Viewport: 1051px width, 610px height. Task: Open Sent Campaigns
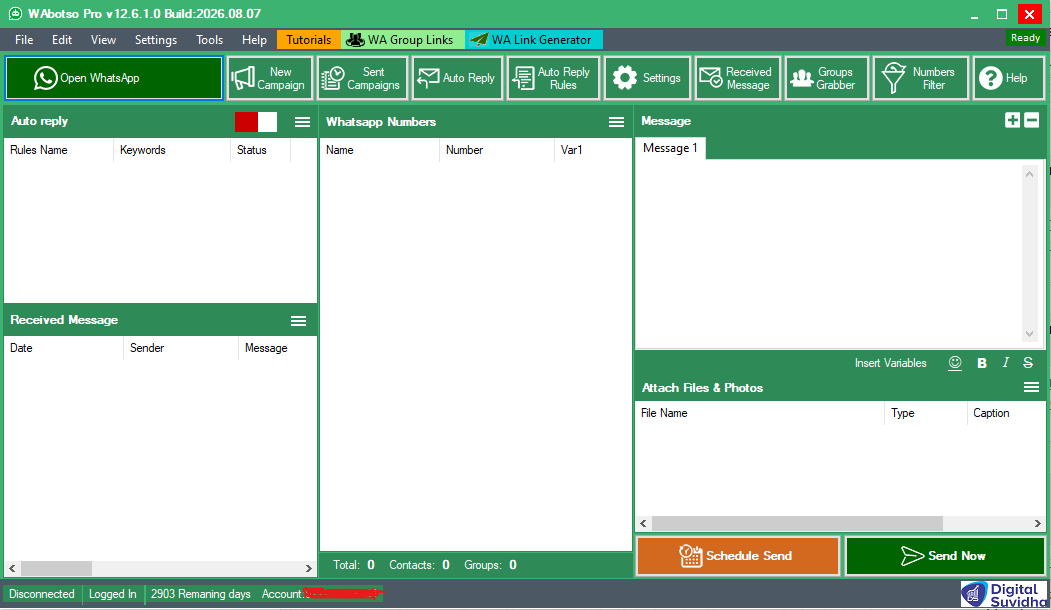[x=363, y=78]
